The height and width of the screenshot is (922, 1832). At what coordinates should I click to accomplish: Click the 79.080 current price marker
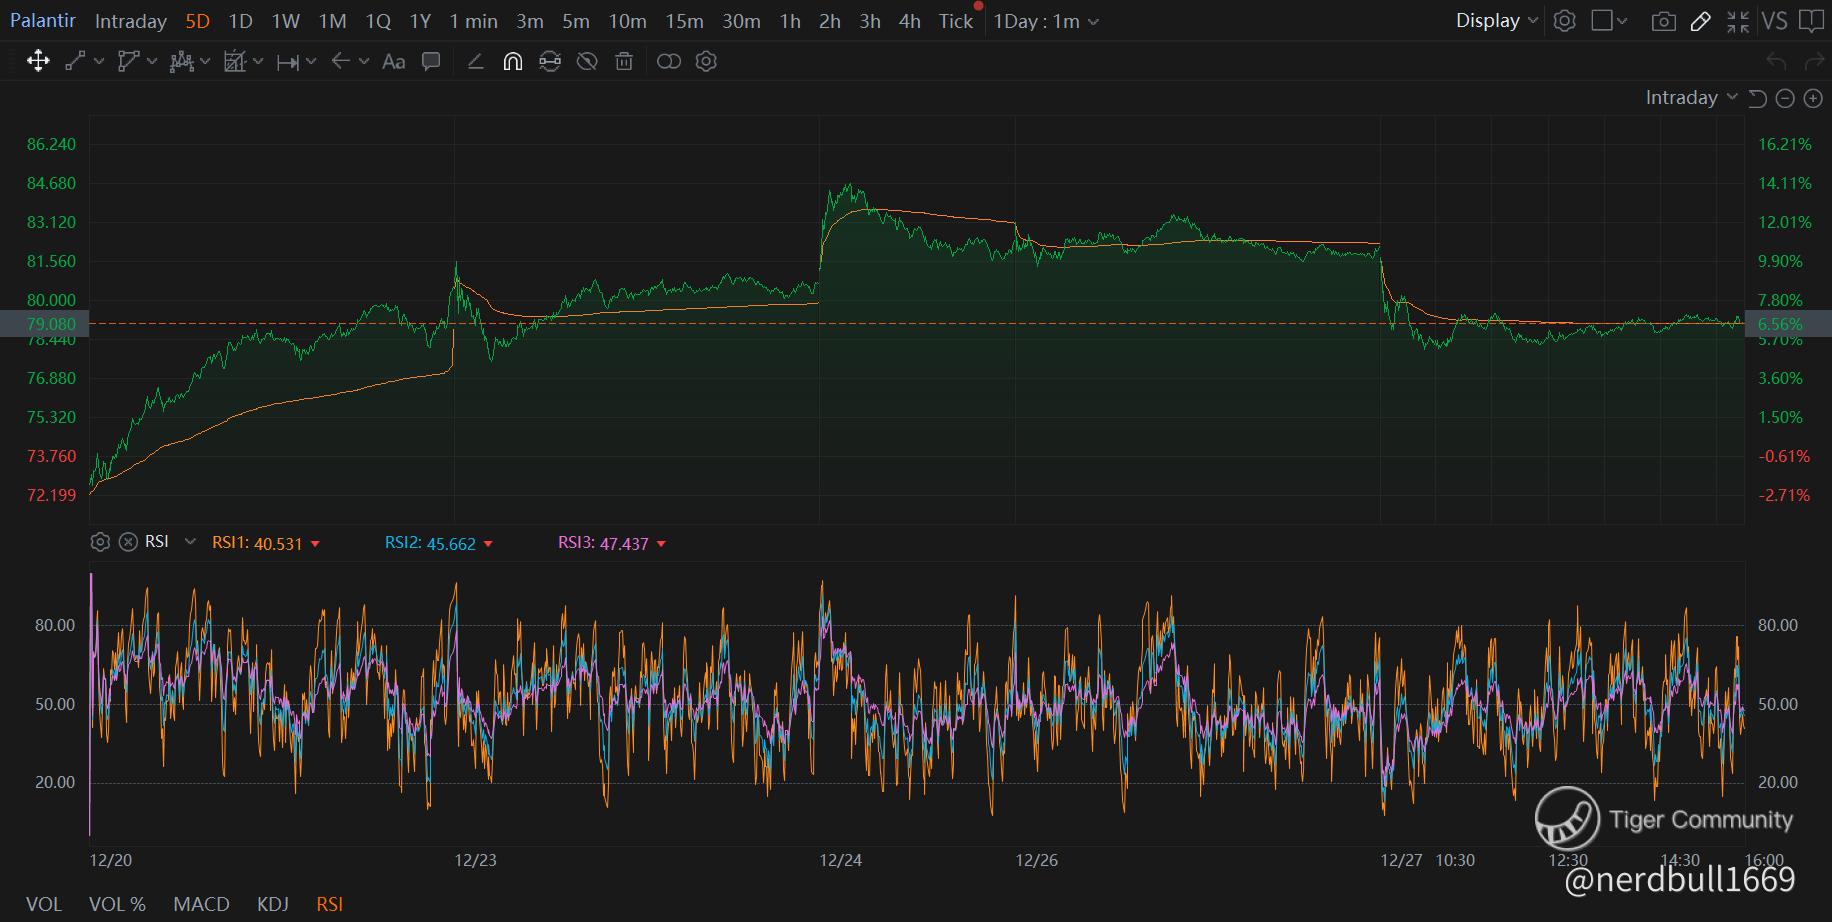(51, 324)
